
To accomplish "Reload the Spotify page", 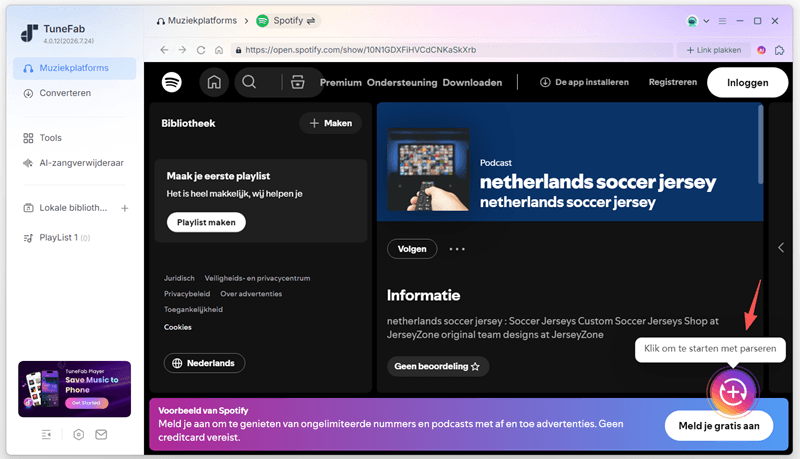I will coord(201,50).
